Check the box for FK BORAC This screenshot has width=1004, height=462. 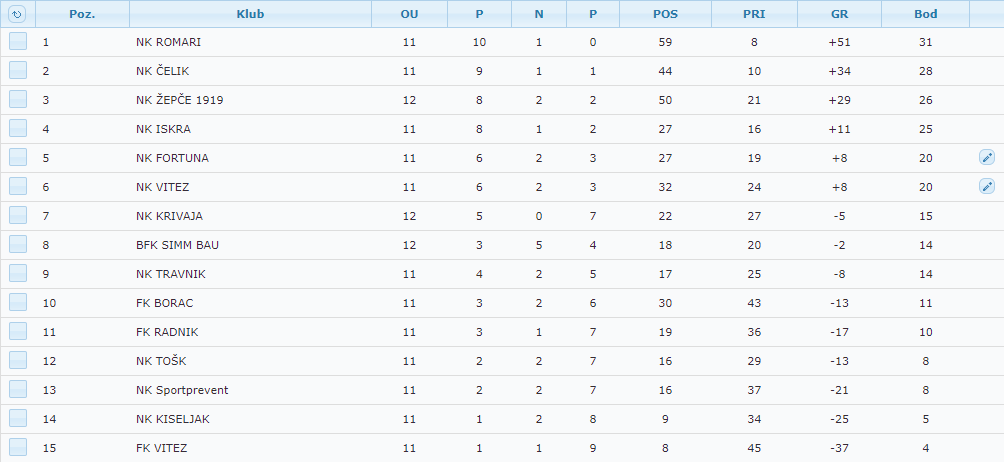(18, 303)
